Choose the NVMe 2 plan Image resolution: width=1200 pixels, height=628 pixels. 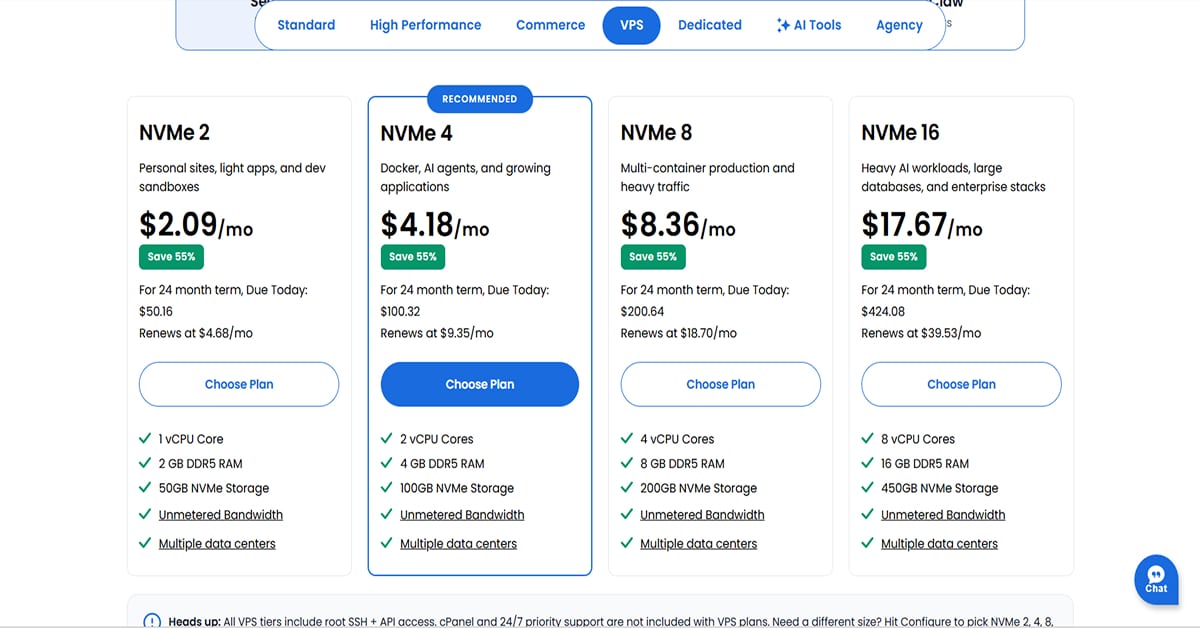tap(239, 384)
